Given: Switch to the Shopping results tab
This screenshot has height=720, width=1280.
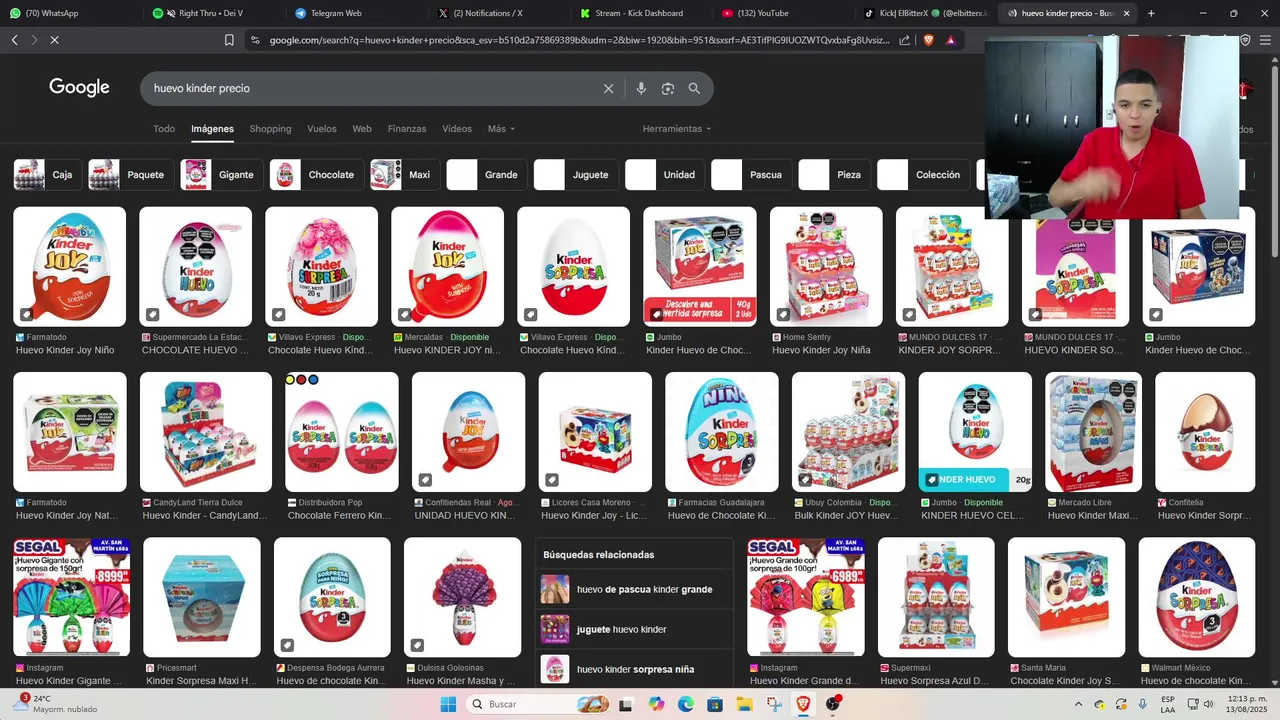Looking at the screenshot, I should click(270, 129).
